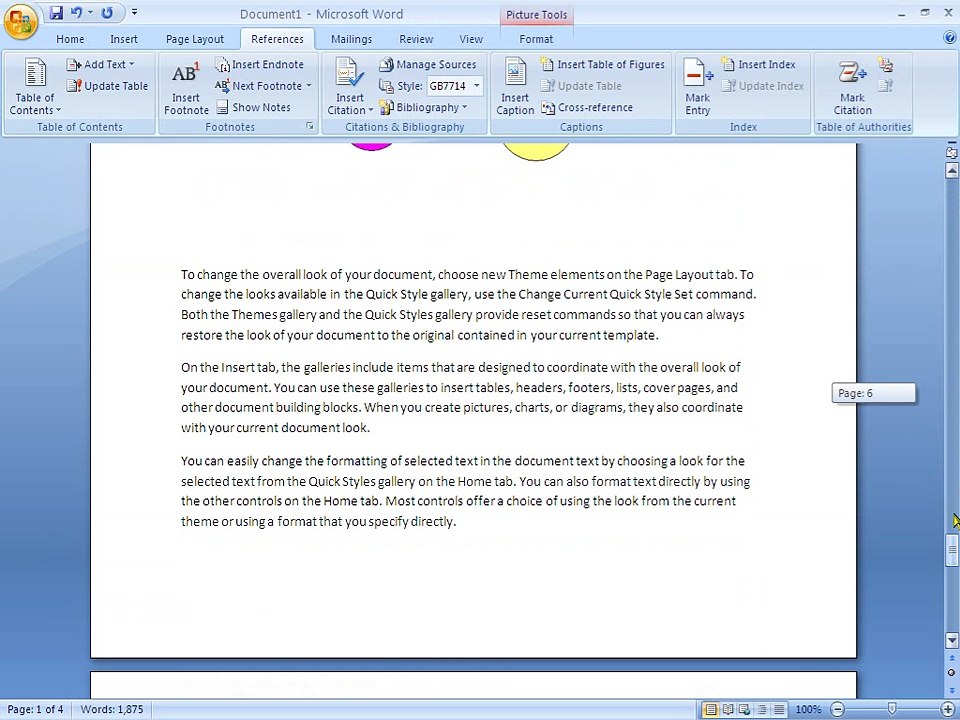Open Customize Quick Access Toolbar dropdown
The image size is (960, 720).
[x=135, y=13]
